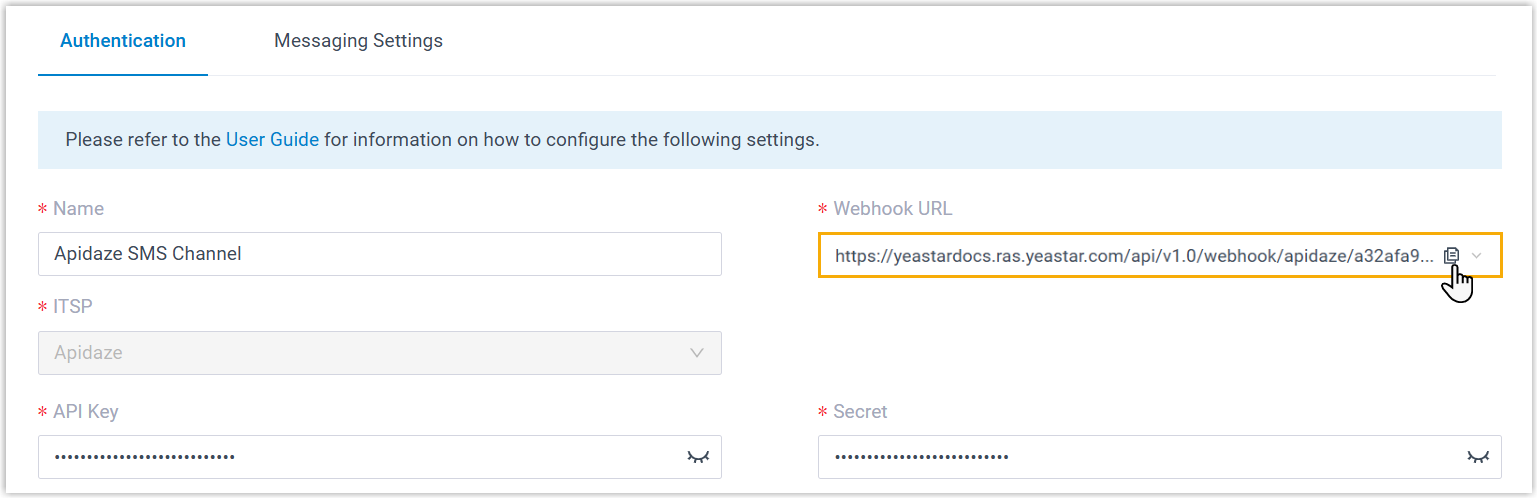Open the User Guide link

[x=272, y=140]
